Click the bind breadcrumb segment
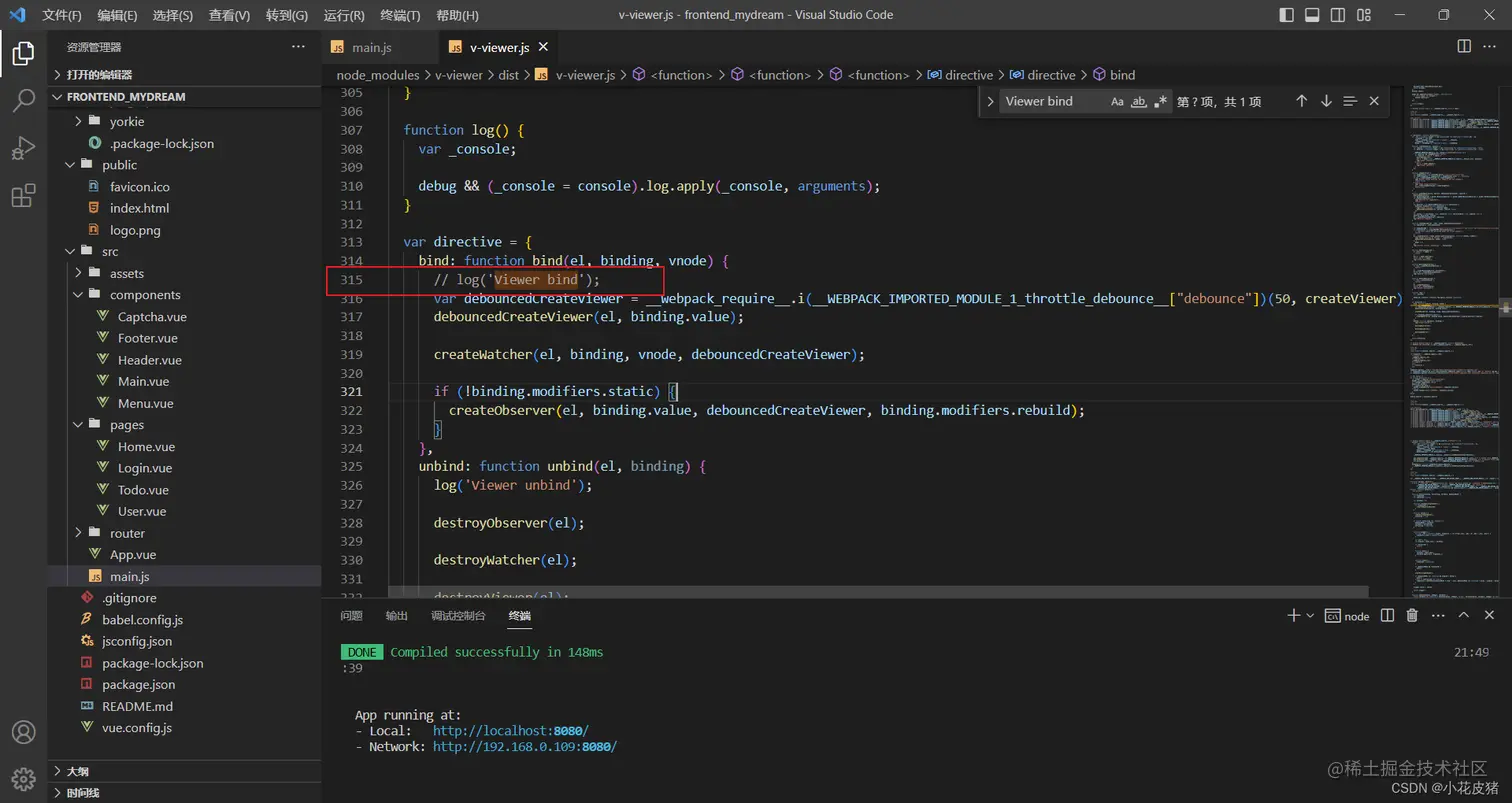This screenshot has height=803, width=1512. (x=1113, y=75)
